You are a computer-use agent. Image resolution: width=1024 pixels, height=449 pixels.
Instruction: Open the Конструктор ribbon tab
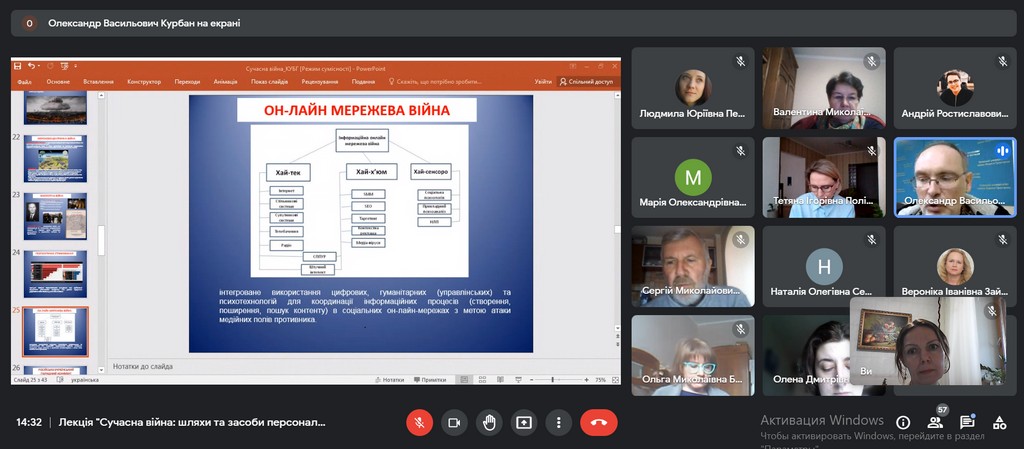coord(144,82)
